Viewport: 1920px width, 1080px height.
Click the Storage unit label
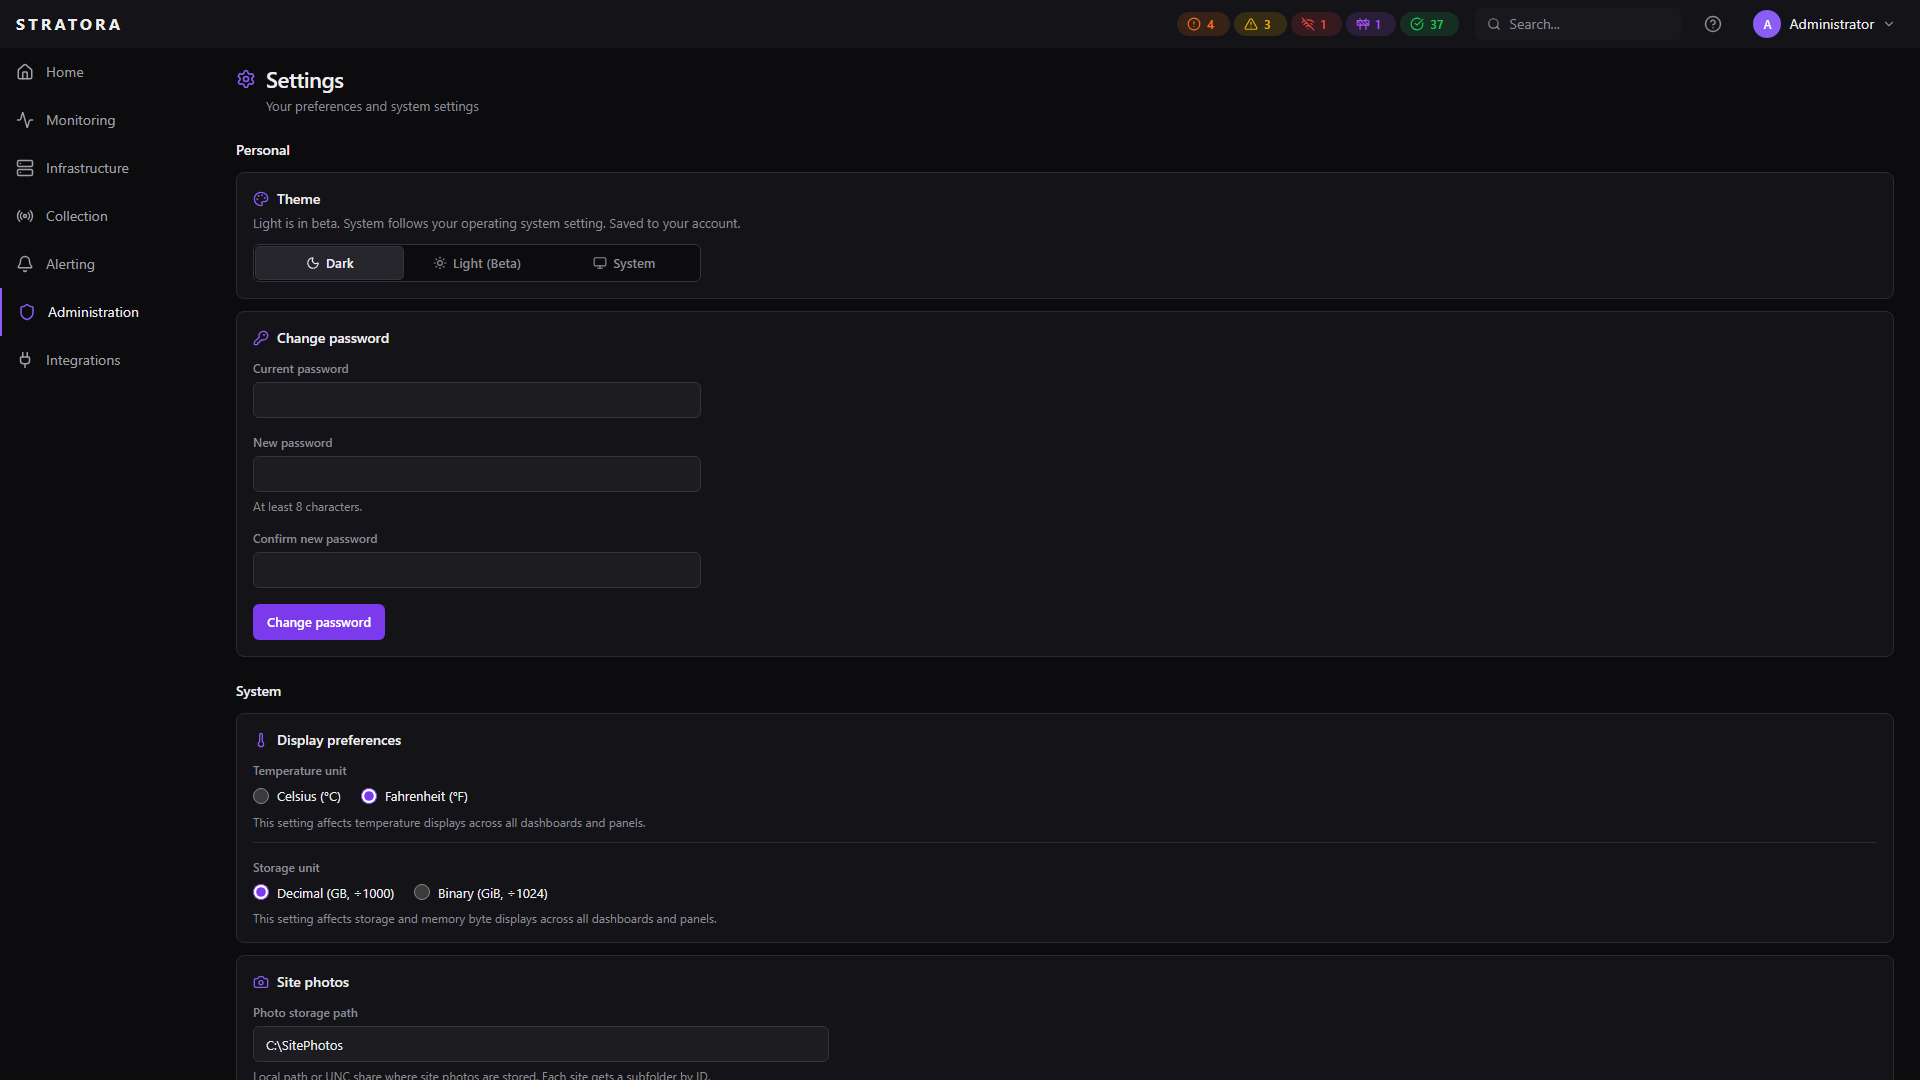click(286, 868)
